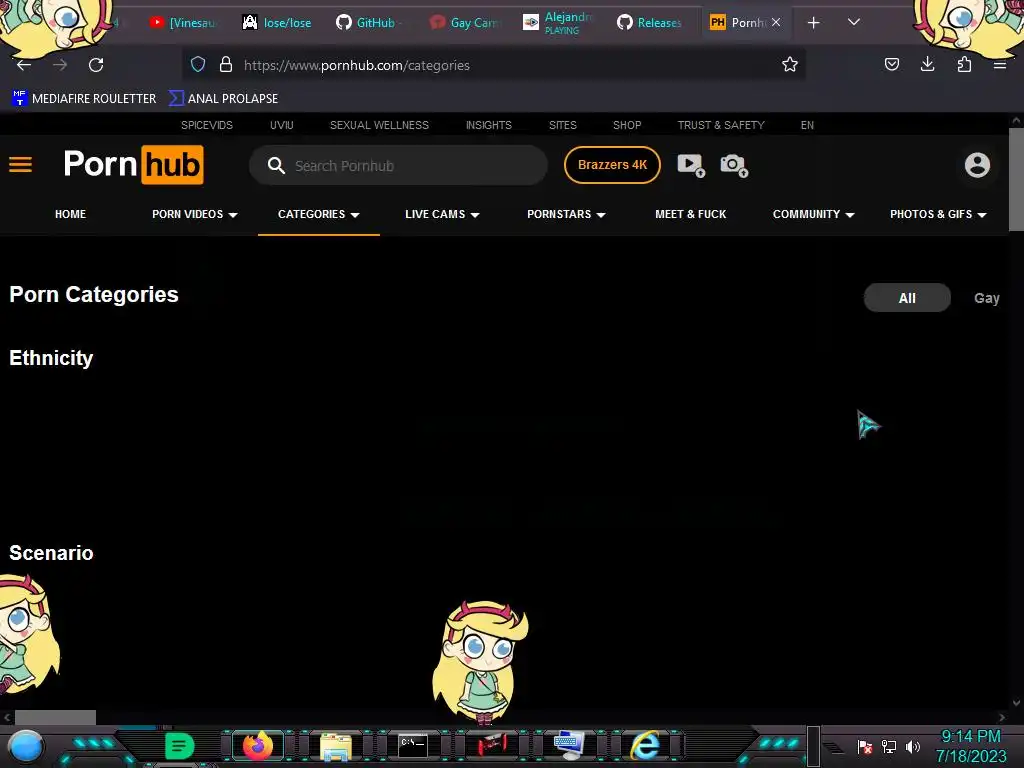Bookmark this page with the star icon
Screen dimensions: 1024x768
coord(790,65)
